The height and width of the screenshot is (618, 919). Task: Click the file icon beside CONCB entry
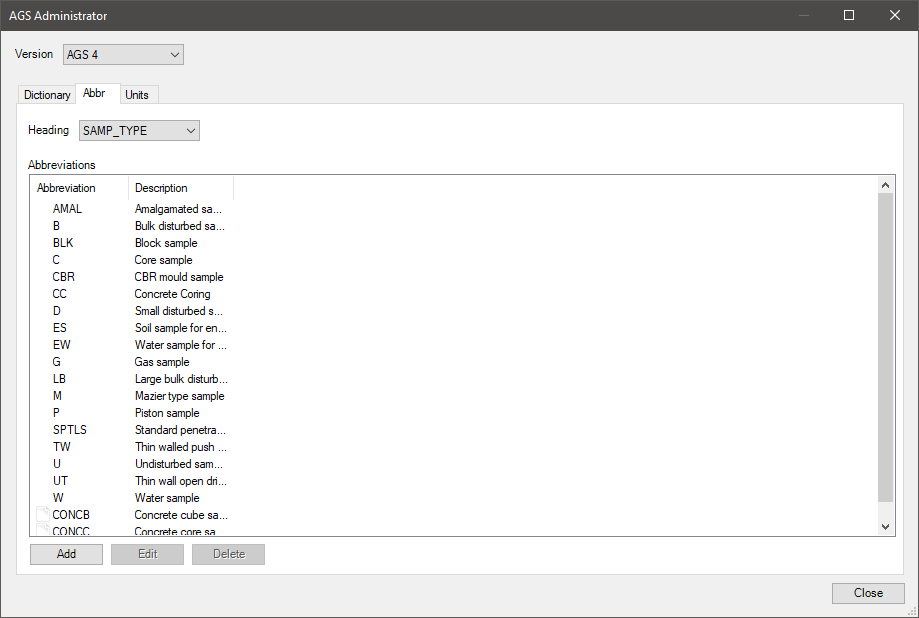click(42, 512)
